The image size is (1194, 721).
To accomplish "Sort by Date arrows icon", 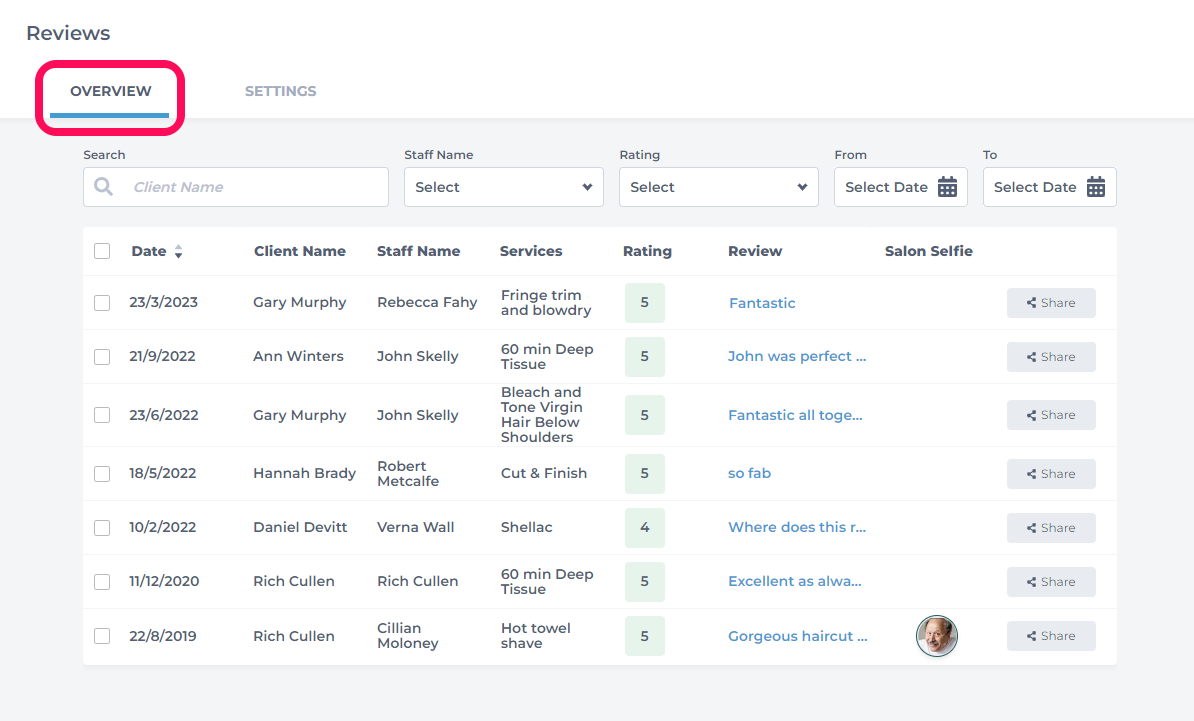I will 178,251.
